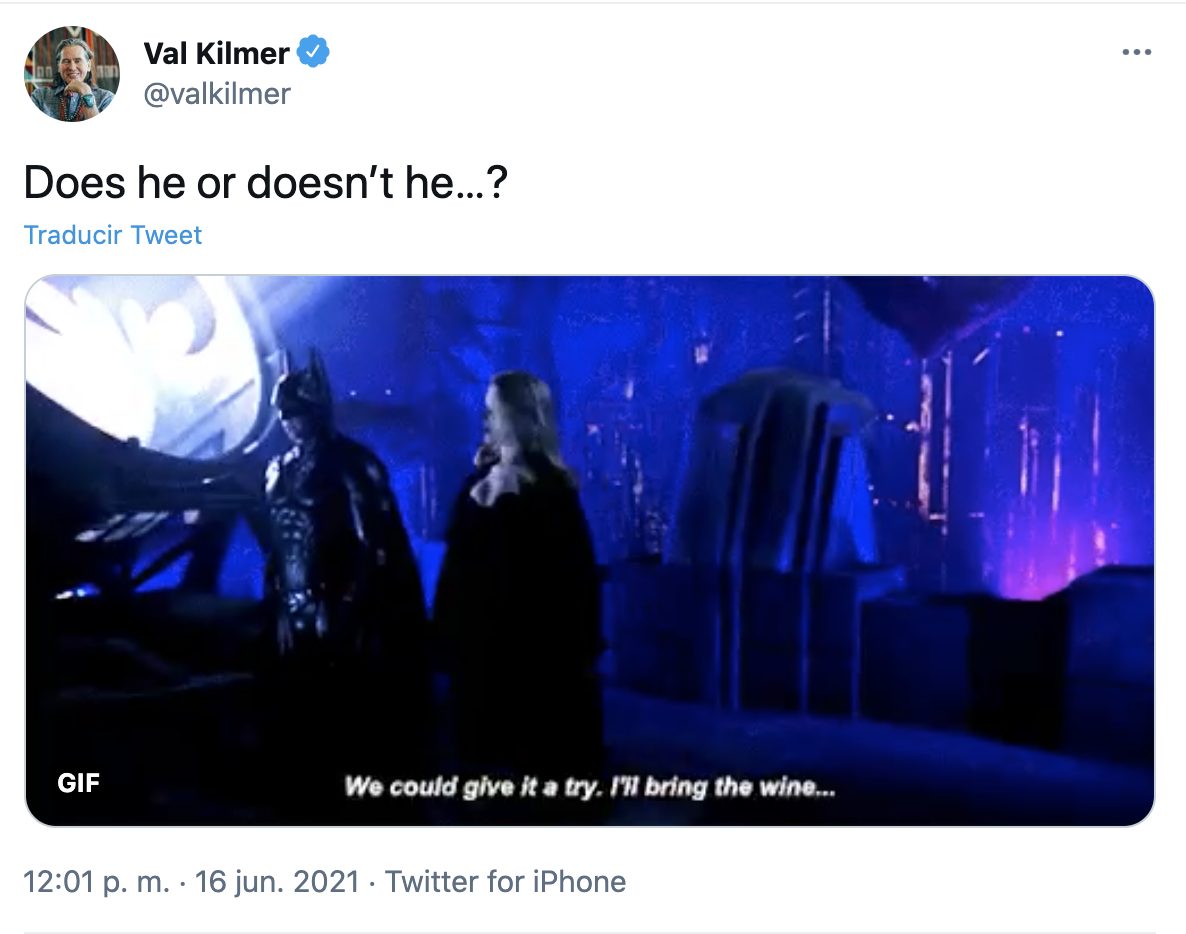Click the Traducir Tweet link

(113, 235)
